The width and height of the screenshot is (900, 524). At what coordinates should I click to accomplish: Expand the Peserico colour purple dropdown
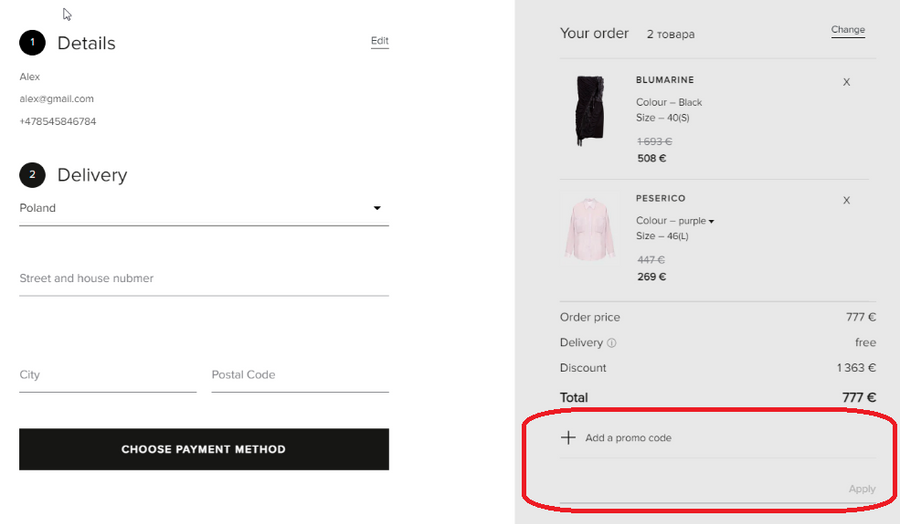[x=712, y=221]
